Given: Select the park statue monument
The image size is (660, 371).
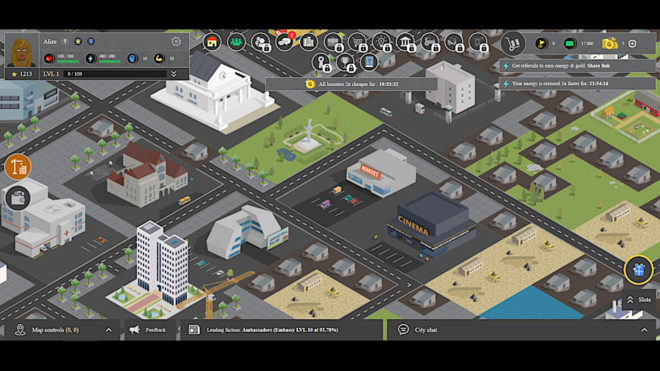Looking at the screenshot, I should click(309, 134).
